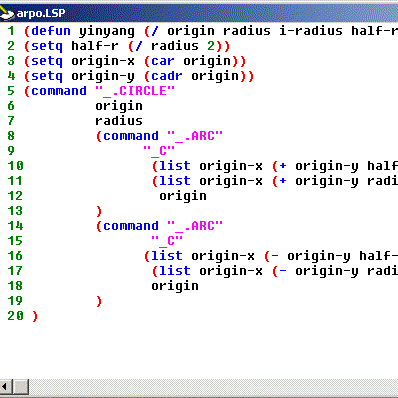Click origin-y on line 4
This screenshot has height=398, width=398.
103,77
